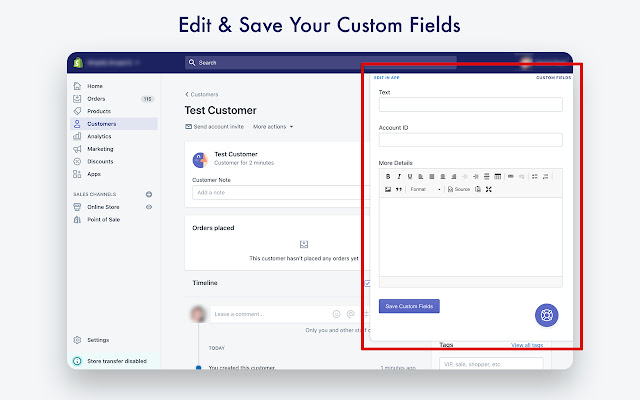Viewport: 640px width, 400px height.
Task: Click the Account ID input field
Action: 470,140
